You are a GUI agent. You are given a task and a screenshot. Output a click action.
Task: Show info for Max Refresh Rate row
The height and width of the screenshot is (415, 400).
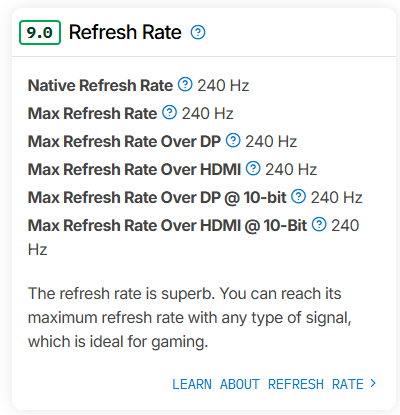coord(169,112)
